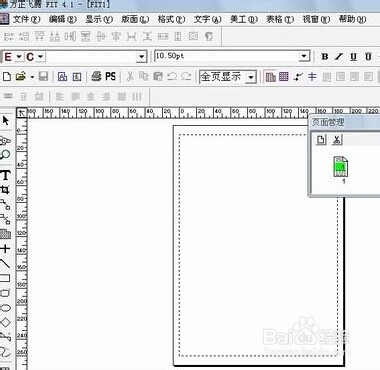Select the arrow selection tool
The height and width of the screenshot is (370, 380).
pyautogui.click(x=6, y=120)
